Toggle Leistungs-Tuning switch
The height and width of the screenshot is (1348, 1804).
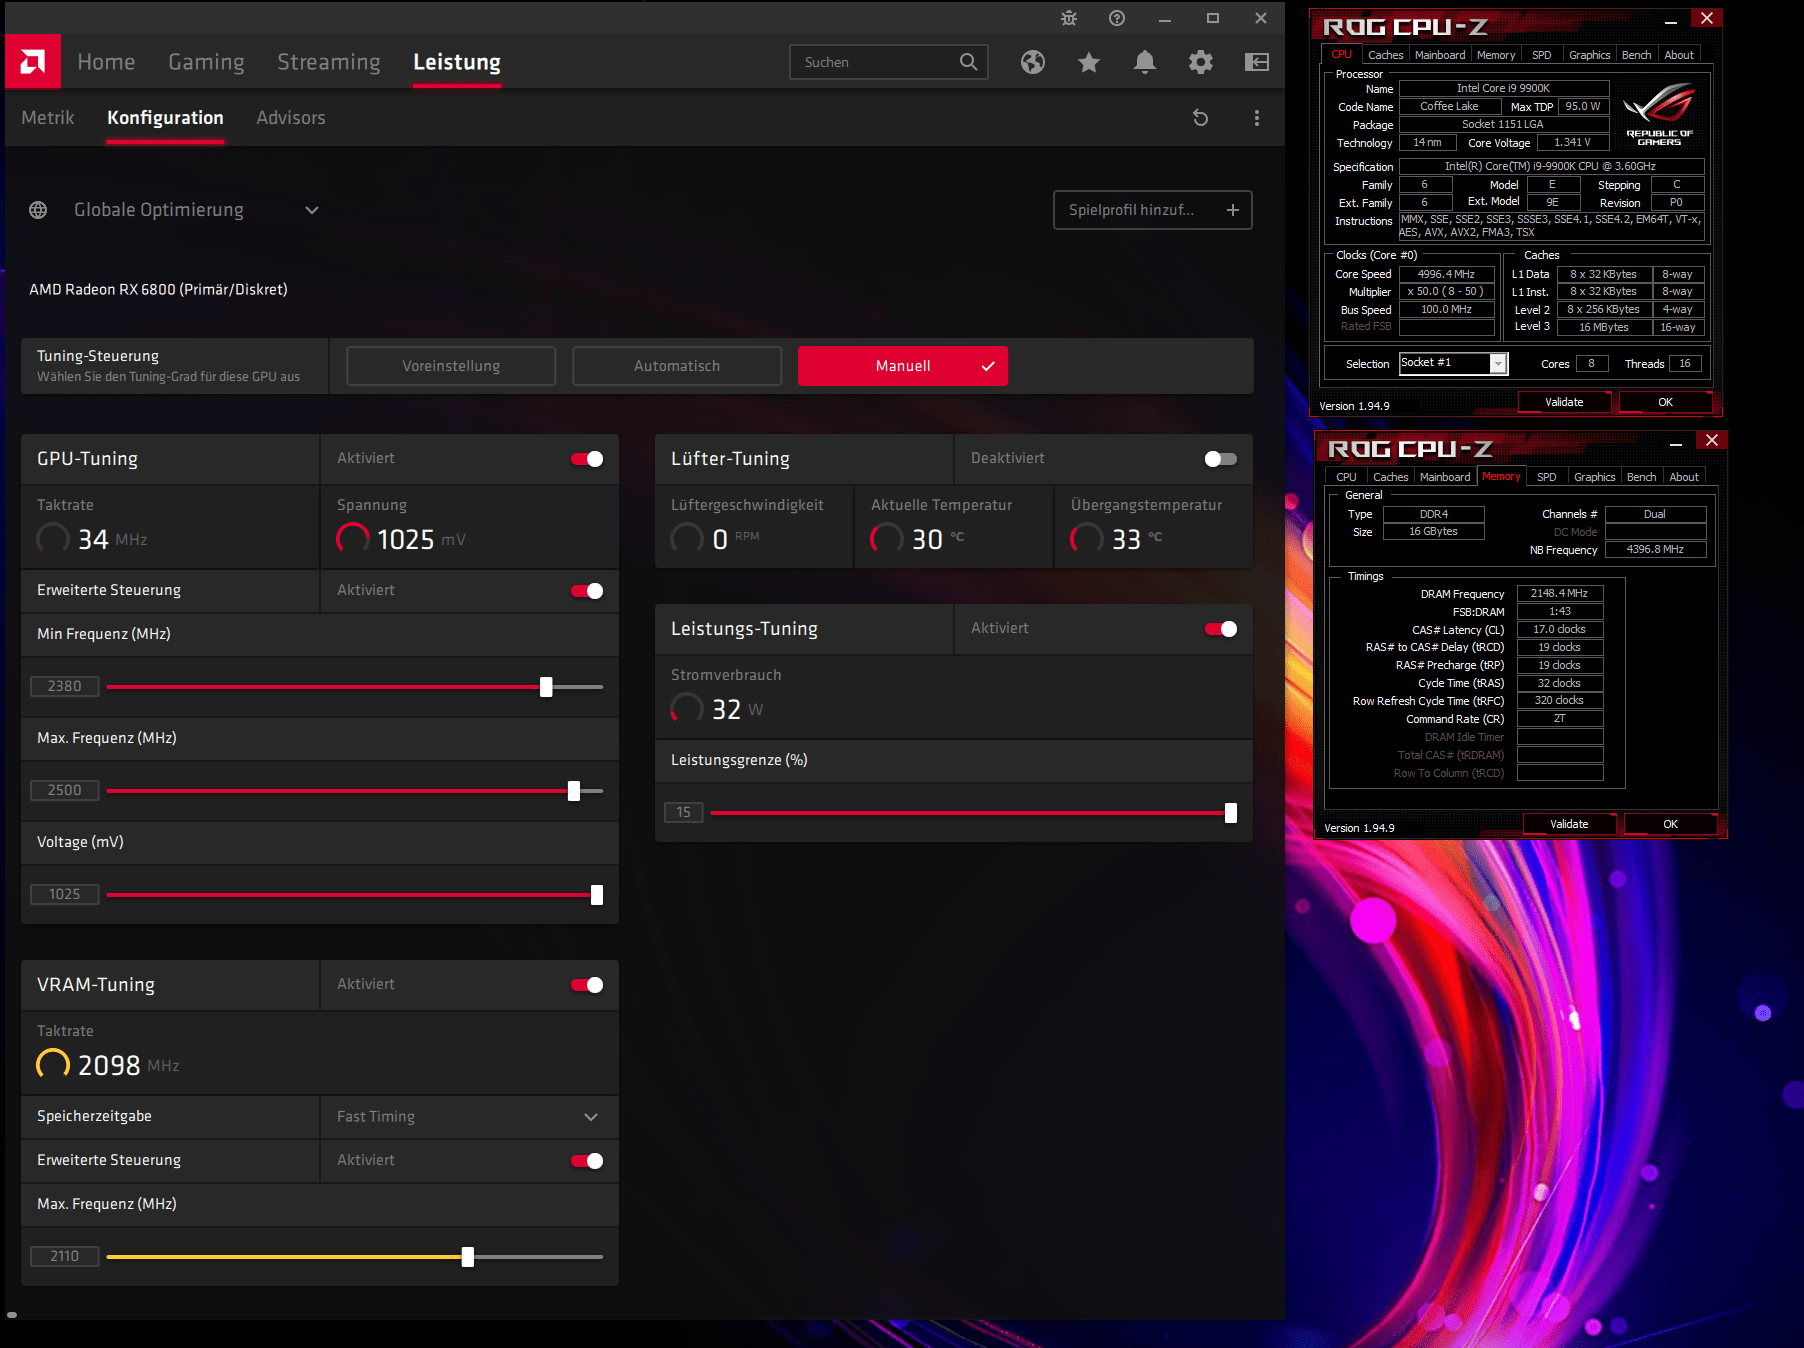(1221, 629)
